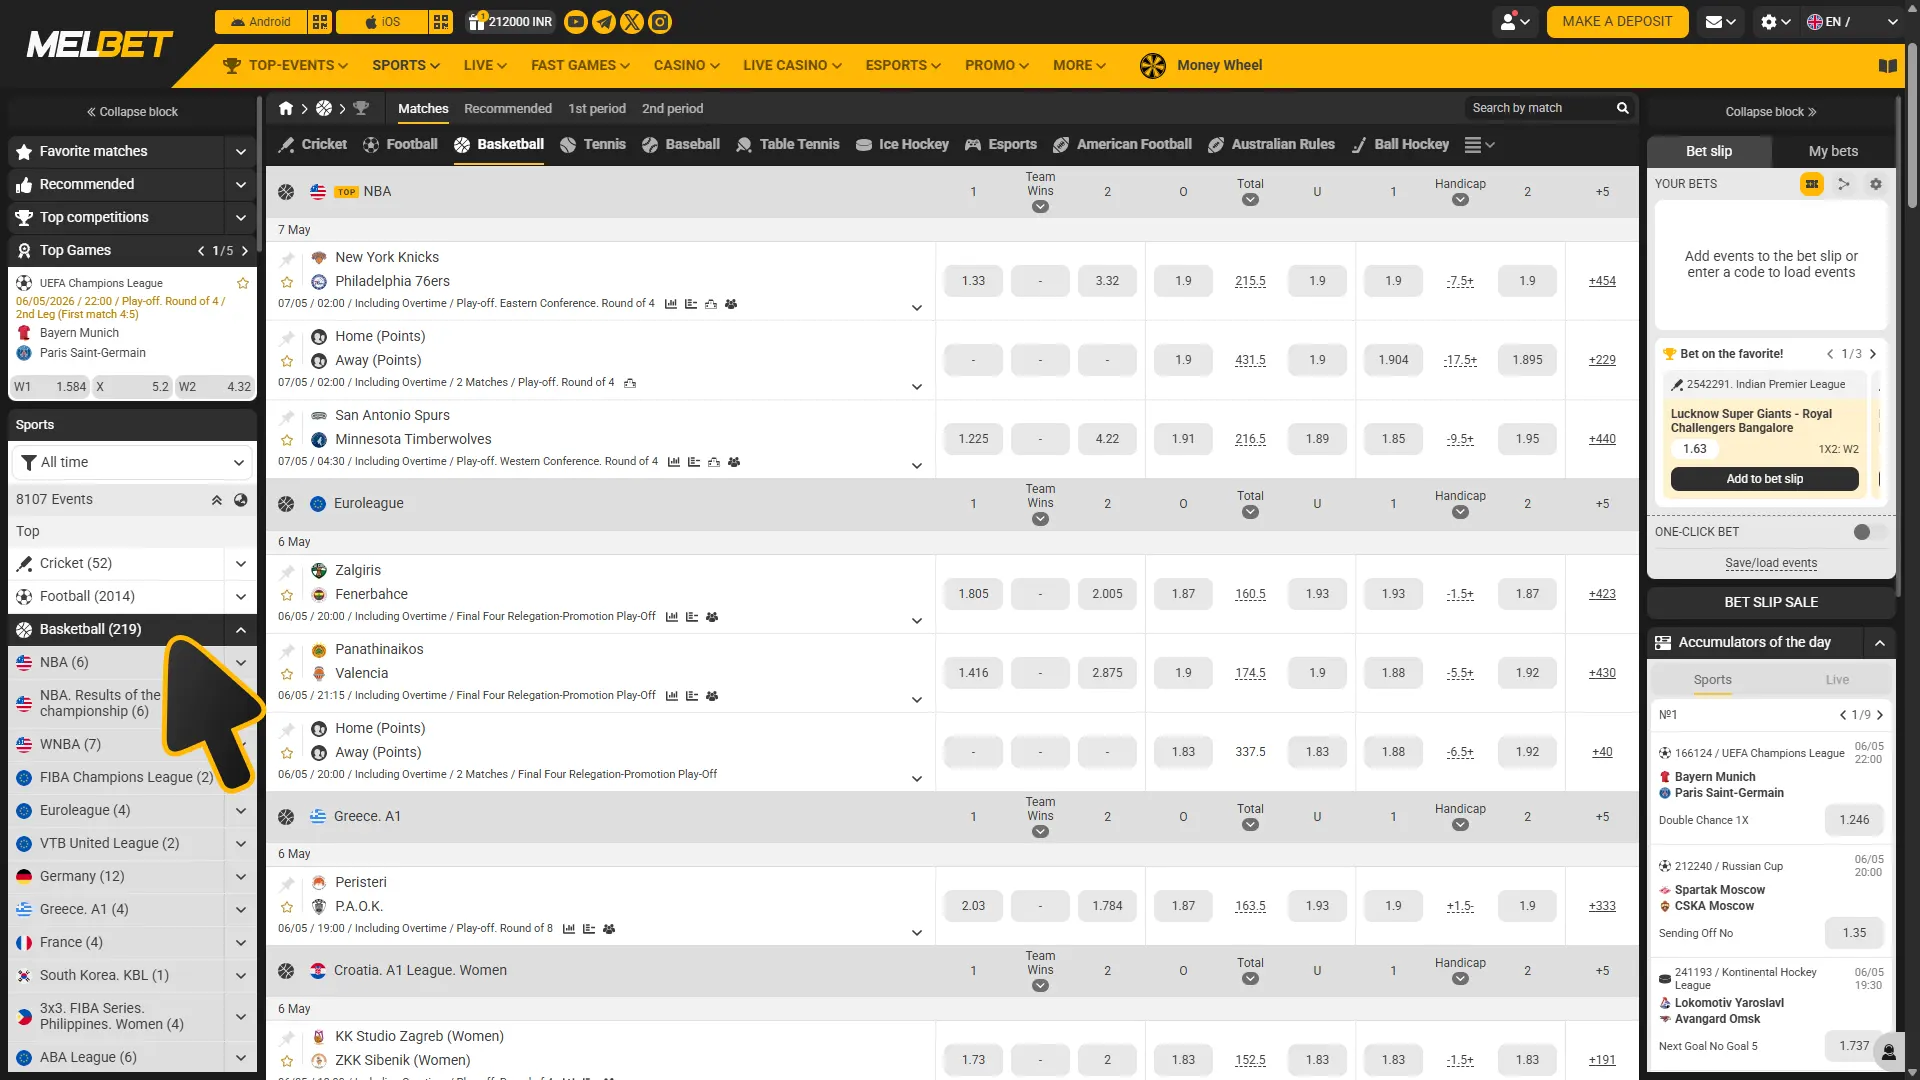Open the Telegram social icon
This screenshot has width=1920, height=1080.
604,22
